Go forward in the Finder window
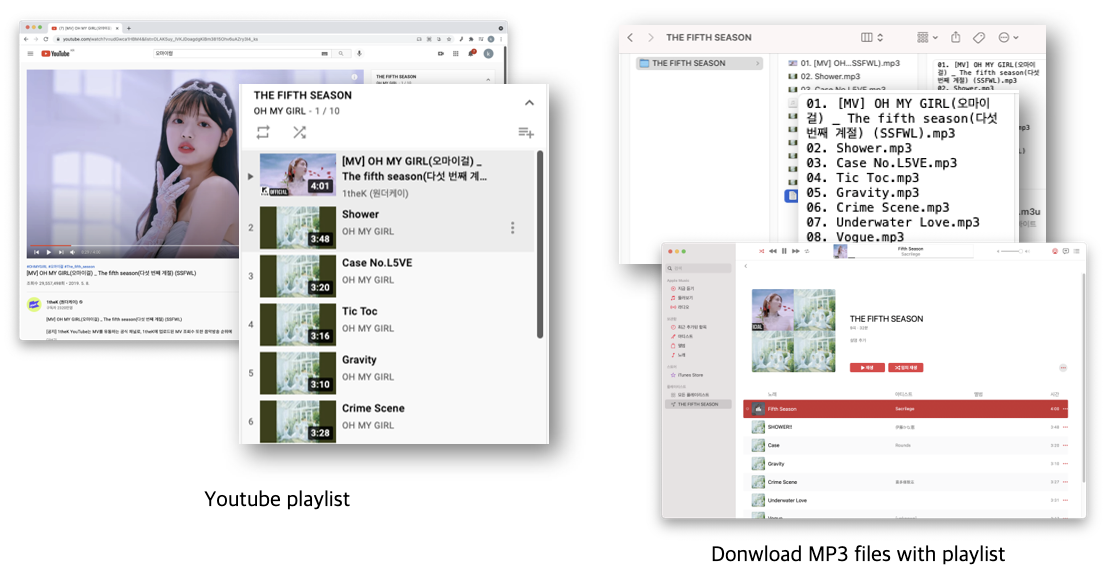Screen dimensions: 1116x588 click(x=651, y=38)
